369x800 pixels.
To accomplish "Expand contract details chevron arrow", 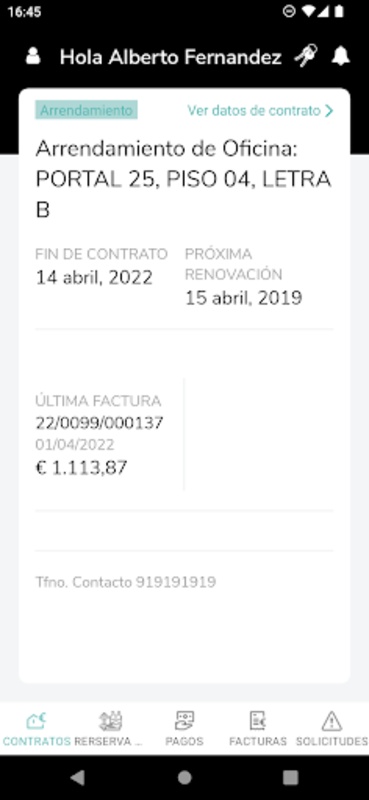I will click(x=329, y=111).
